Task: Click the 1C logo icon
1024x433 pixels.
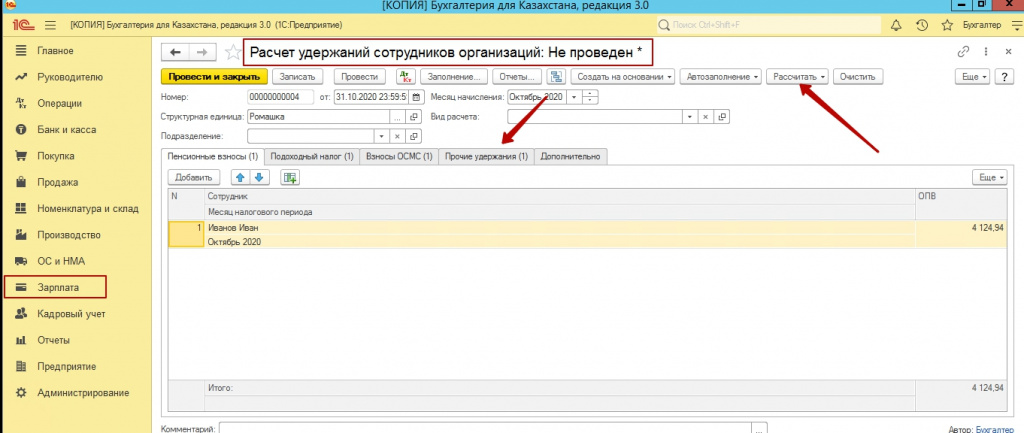Action: point(24,25)
